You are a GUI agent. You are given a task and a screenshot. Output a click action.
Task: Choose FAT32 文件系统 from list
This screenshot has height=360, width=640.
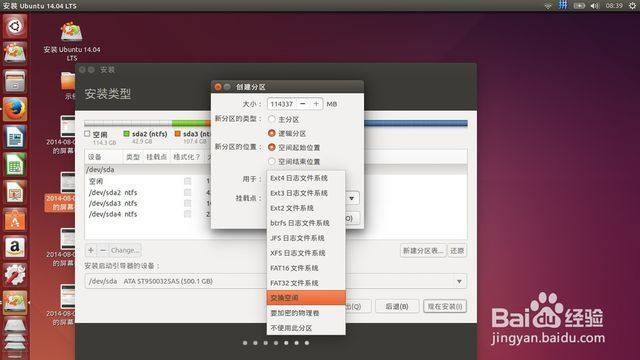[306, 283]
